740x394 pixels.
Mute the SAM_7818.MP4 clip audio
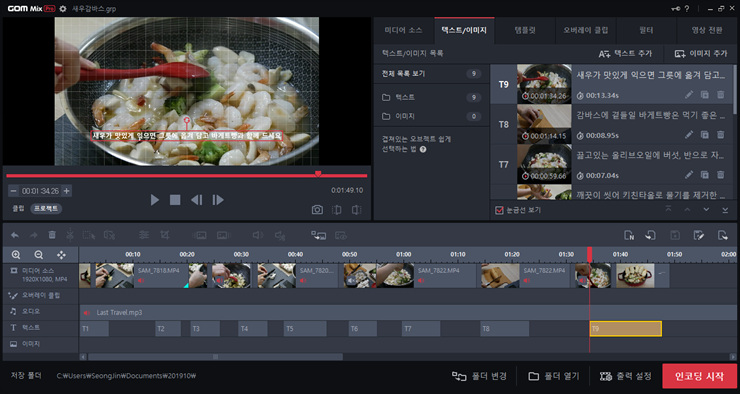click(141, 281)
